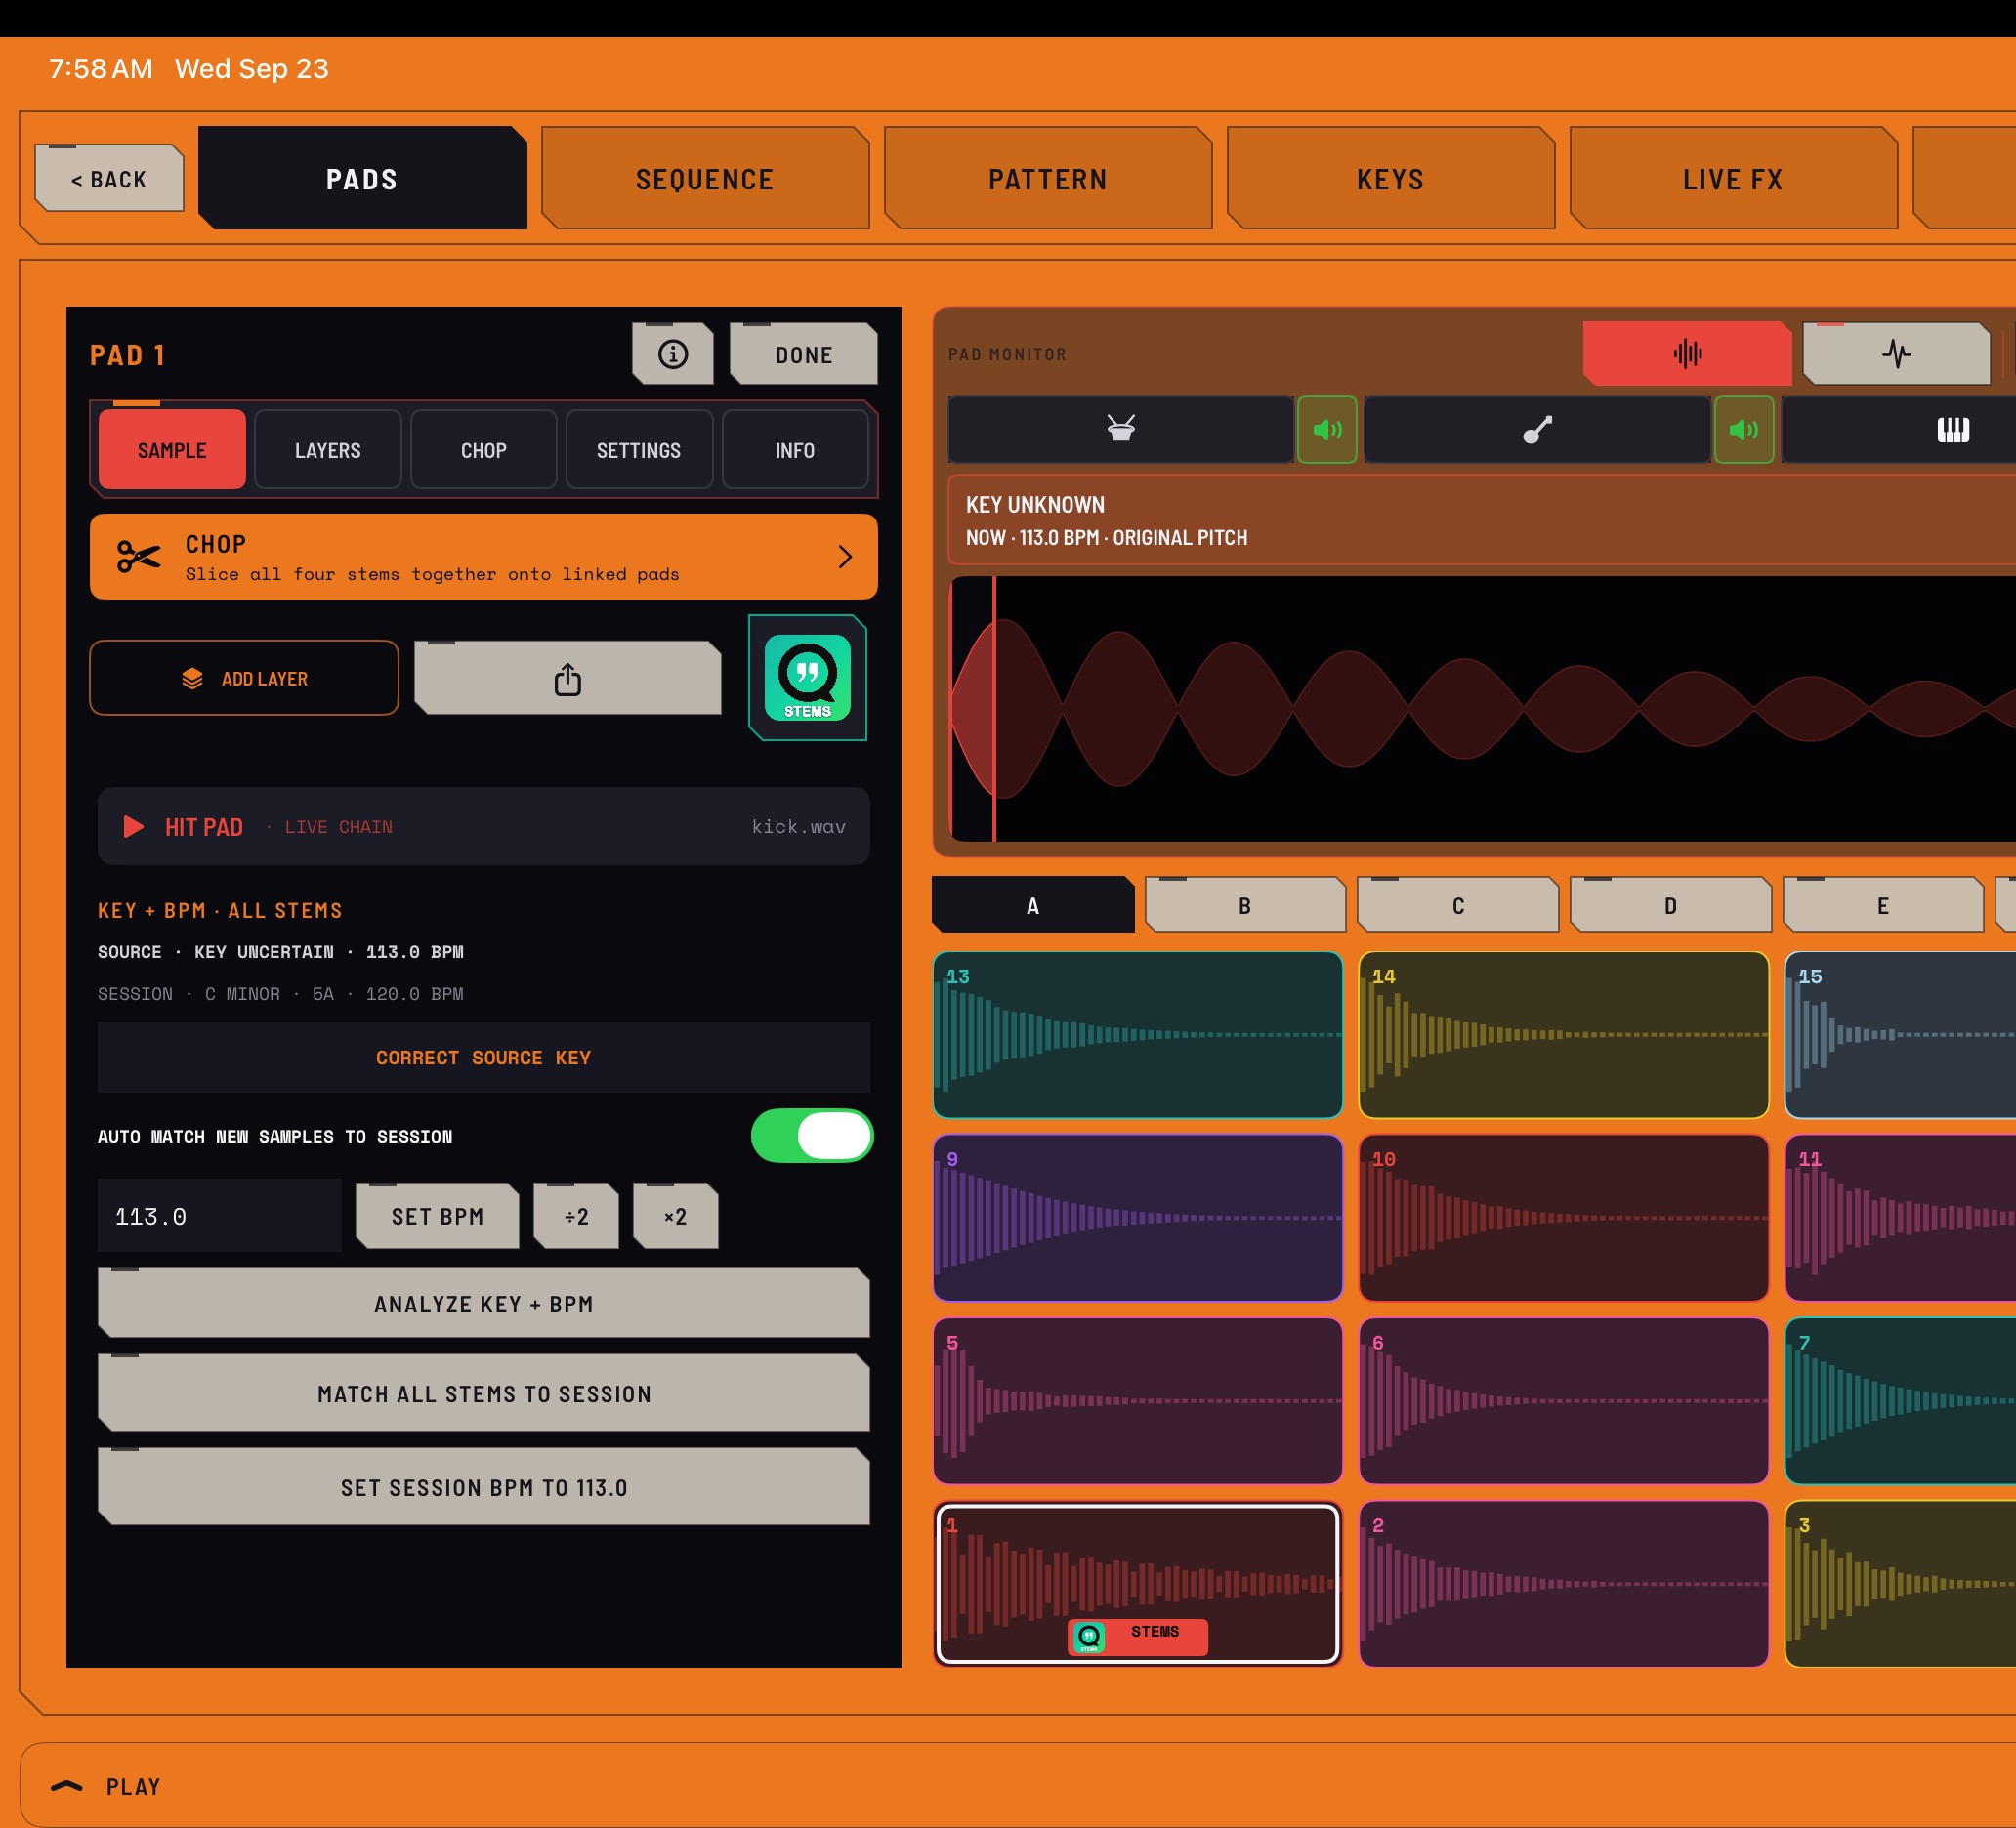Viewport: 2016px width, 1828px height.
Task: Click the Set BPM button
Action: click(437, 1216)
